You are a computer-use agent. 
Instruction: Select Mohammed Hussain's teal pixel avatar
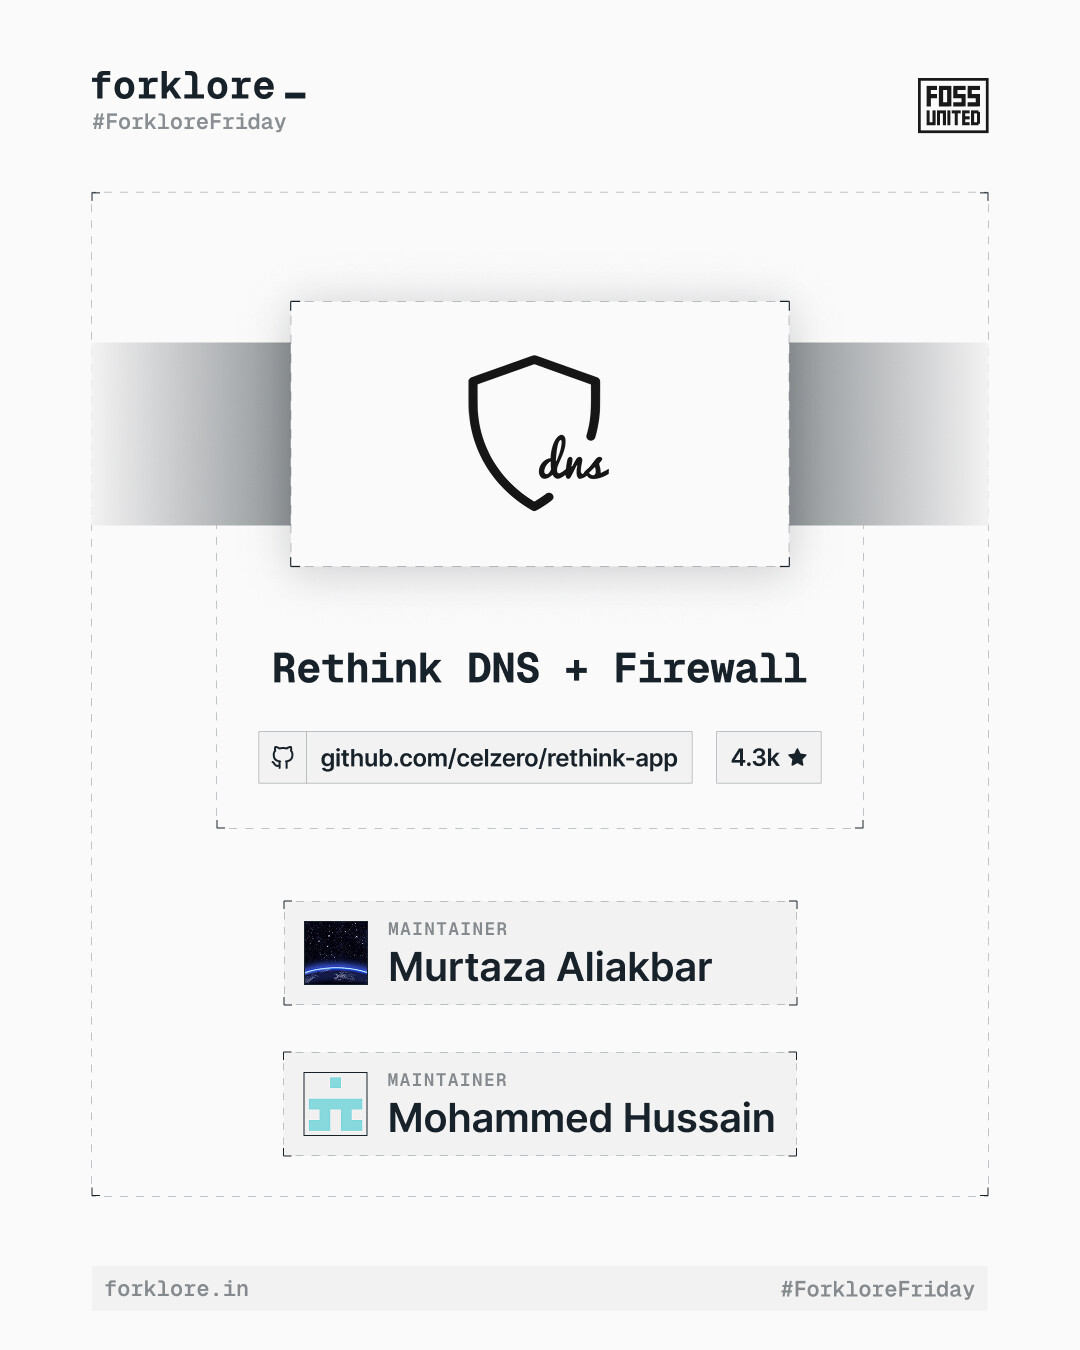tap(336, 1104)
